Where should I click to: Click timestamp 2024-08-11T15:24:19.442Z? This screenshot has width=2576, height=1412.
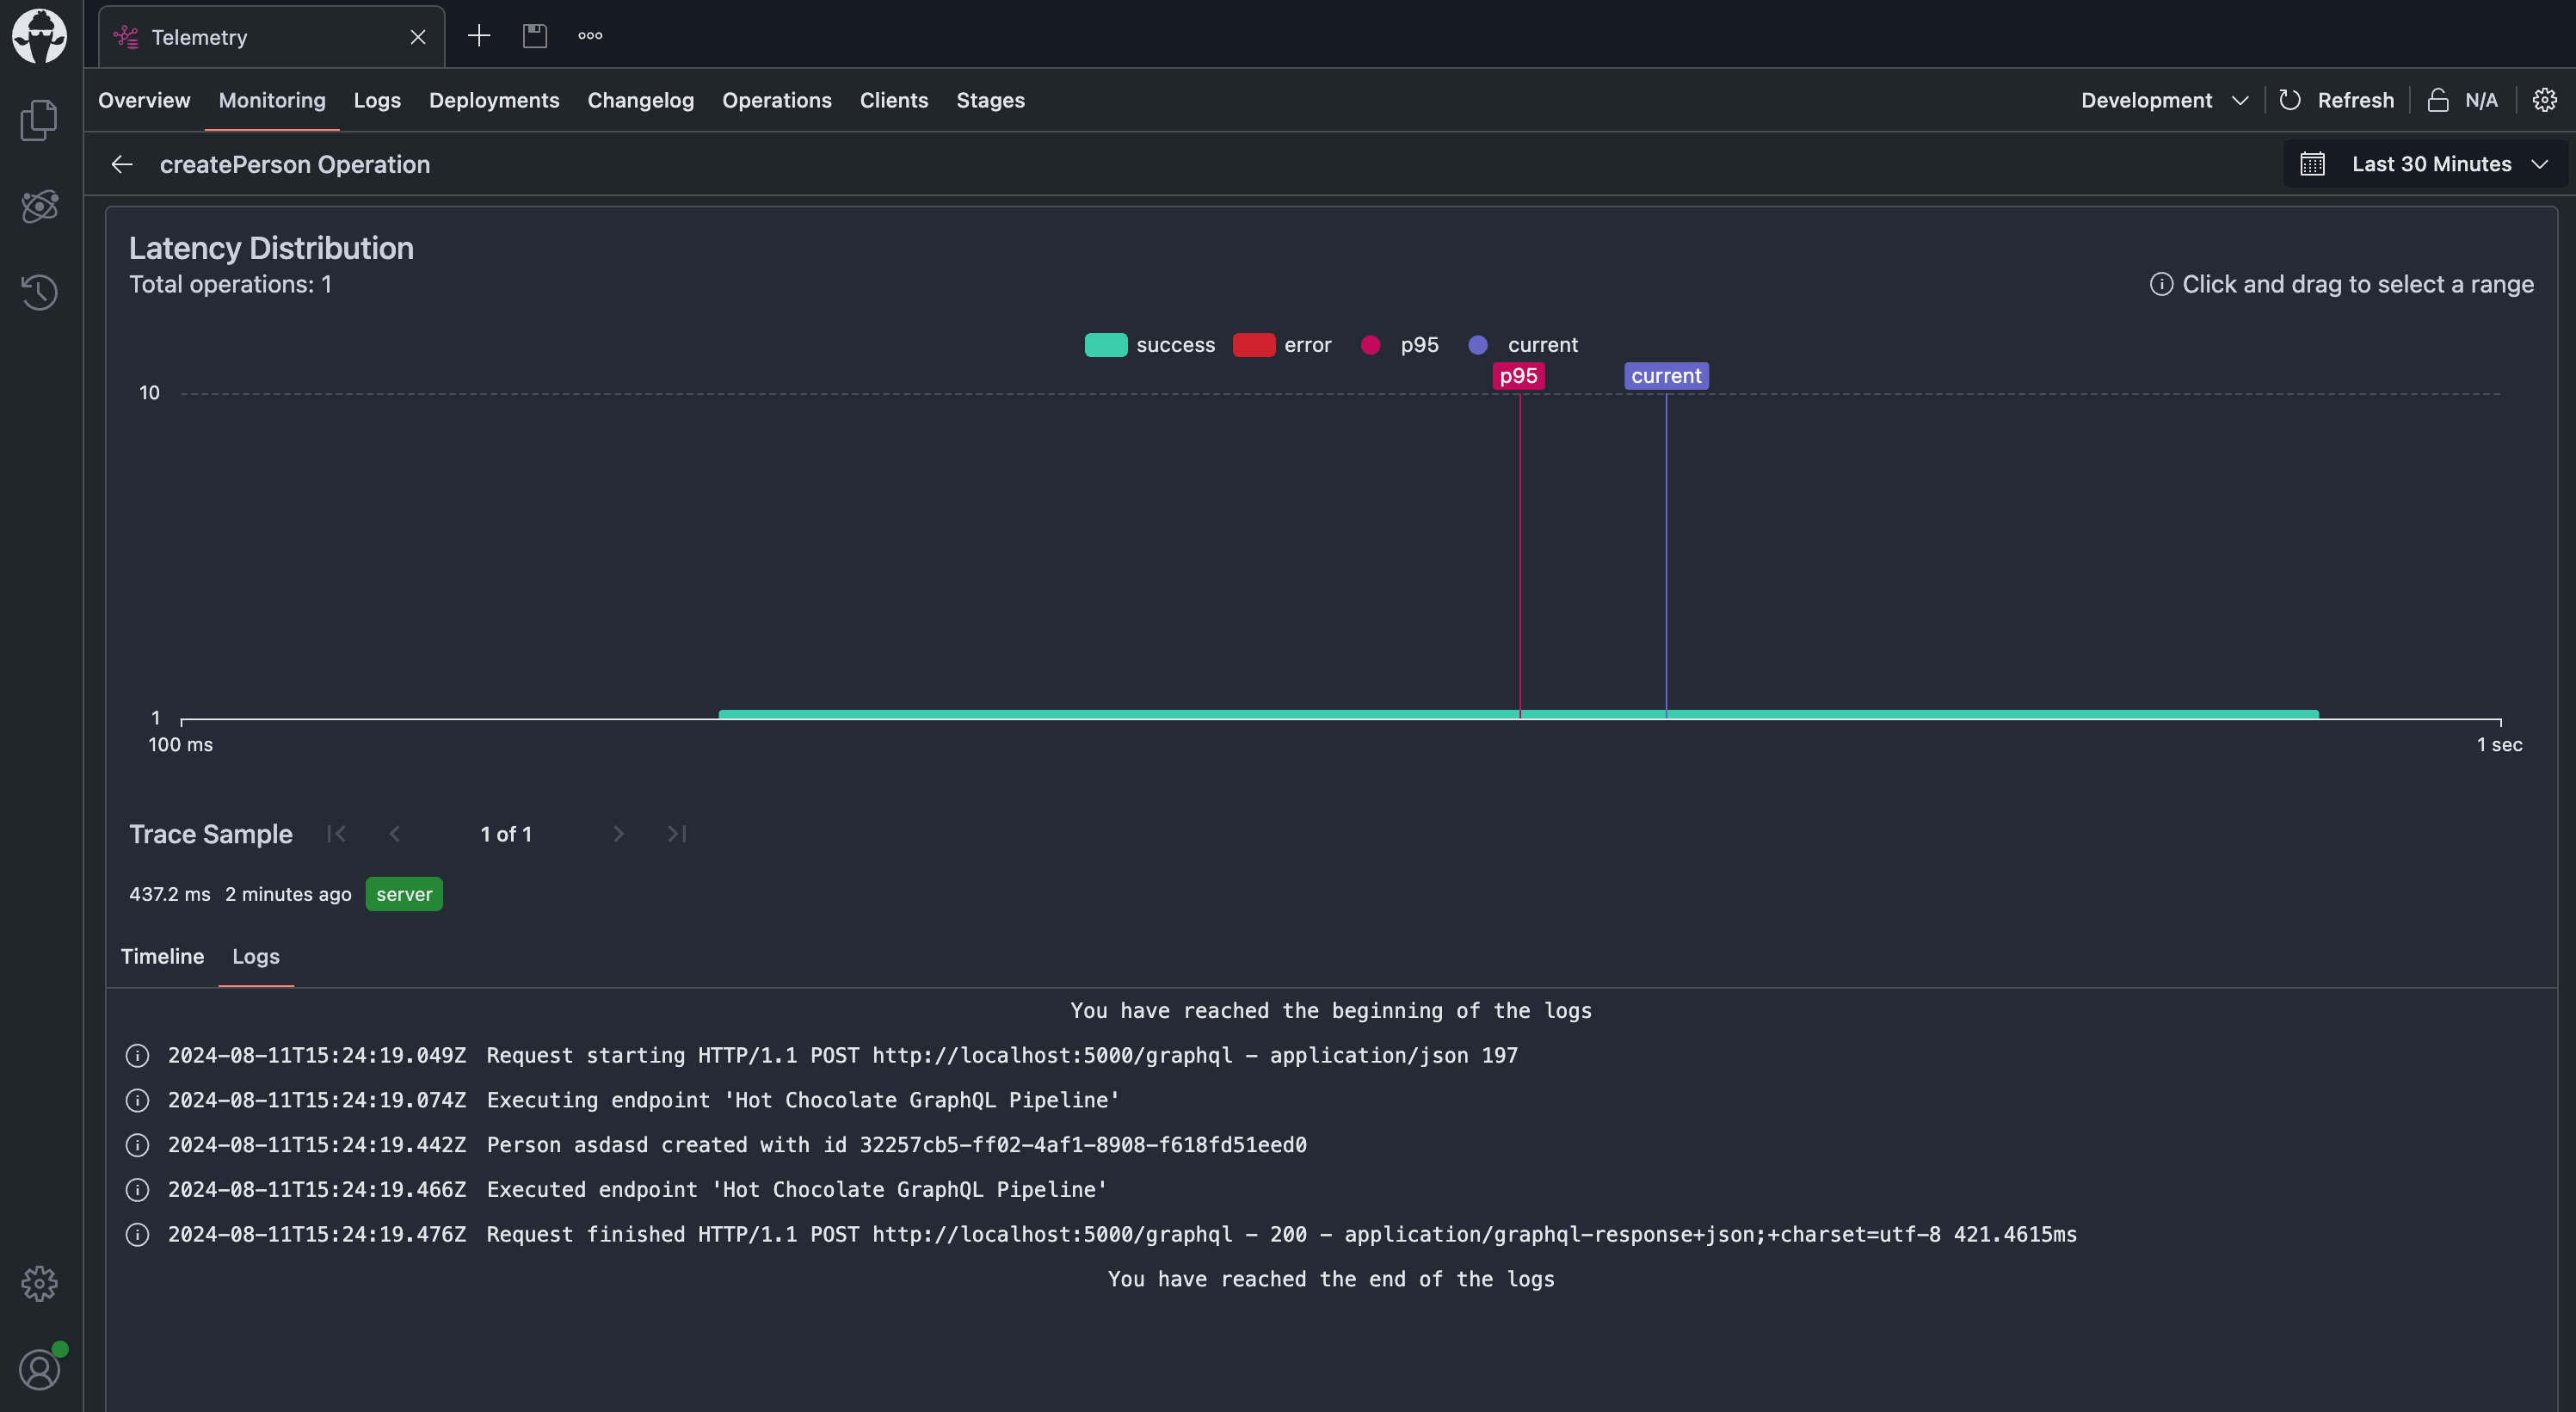point(317,1145)
